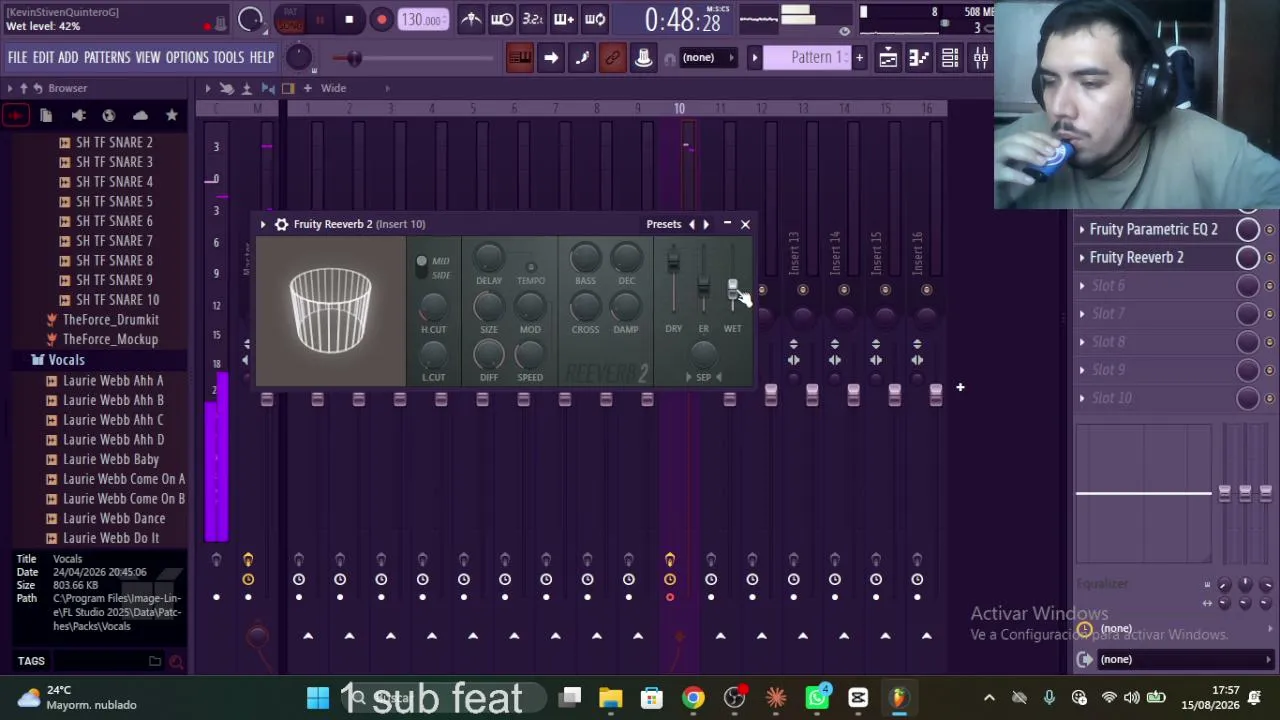Click the main pitch slider handle
Viewport: 1280px width, 720px height.
point(353,59)
